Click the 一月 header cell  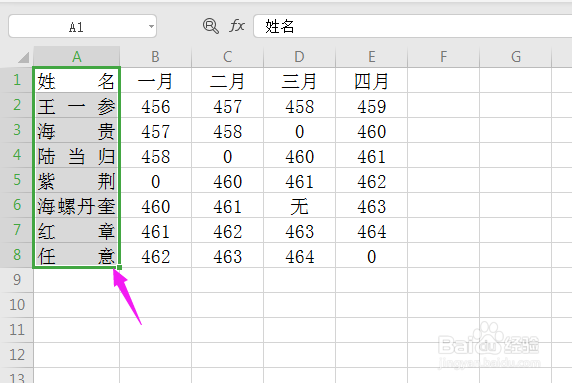pos(155,80)
